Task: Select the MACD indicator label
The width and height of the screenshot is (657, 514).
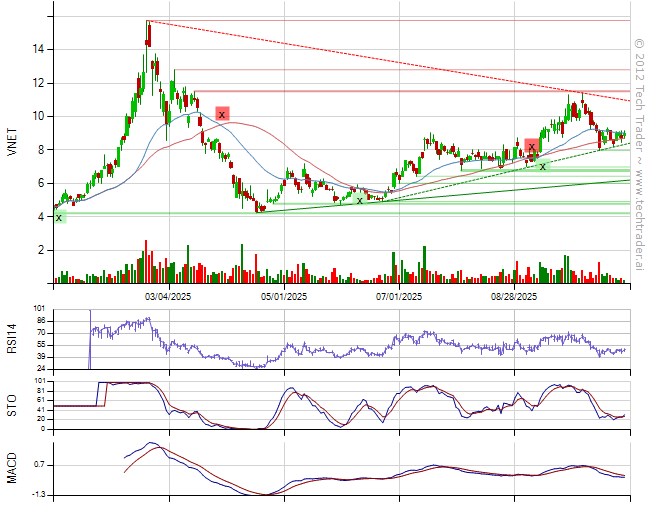Action: click(13, 468)
